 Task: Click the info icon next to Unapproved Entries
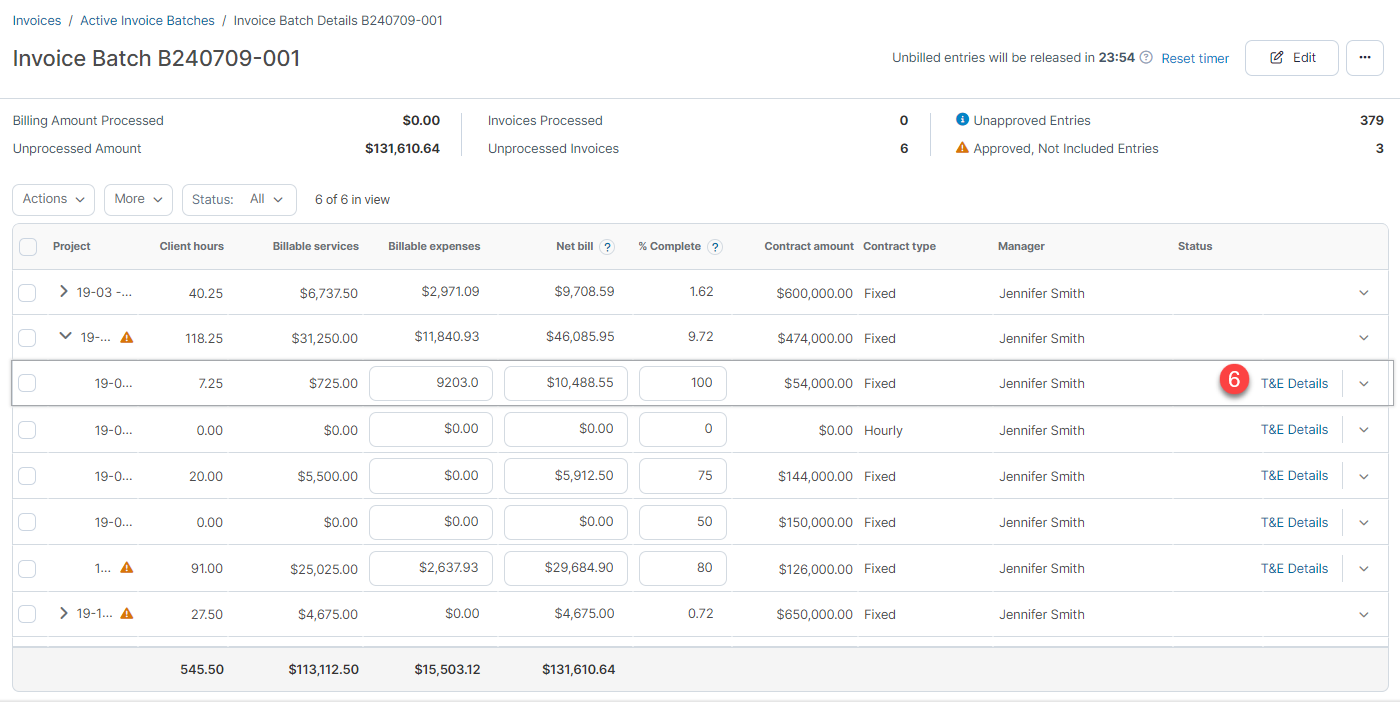pos(962,120)
